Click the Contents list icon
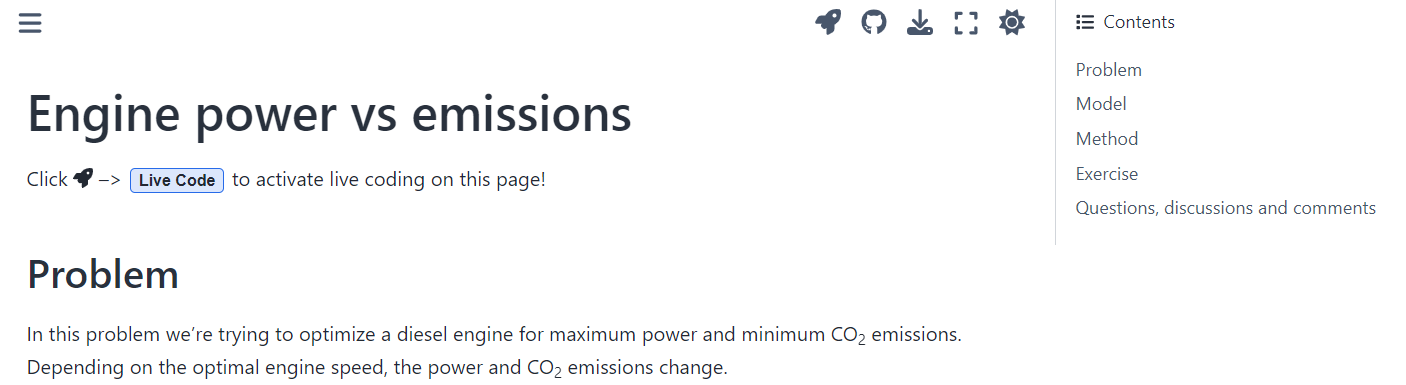The width and height of the screenshot is (1406, 385). click(x=1084, y=22)
